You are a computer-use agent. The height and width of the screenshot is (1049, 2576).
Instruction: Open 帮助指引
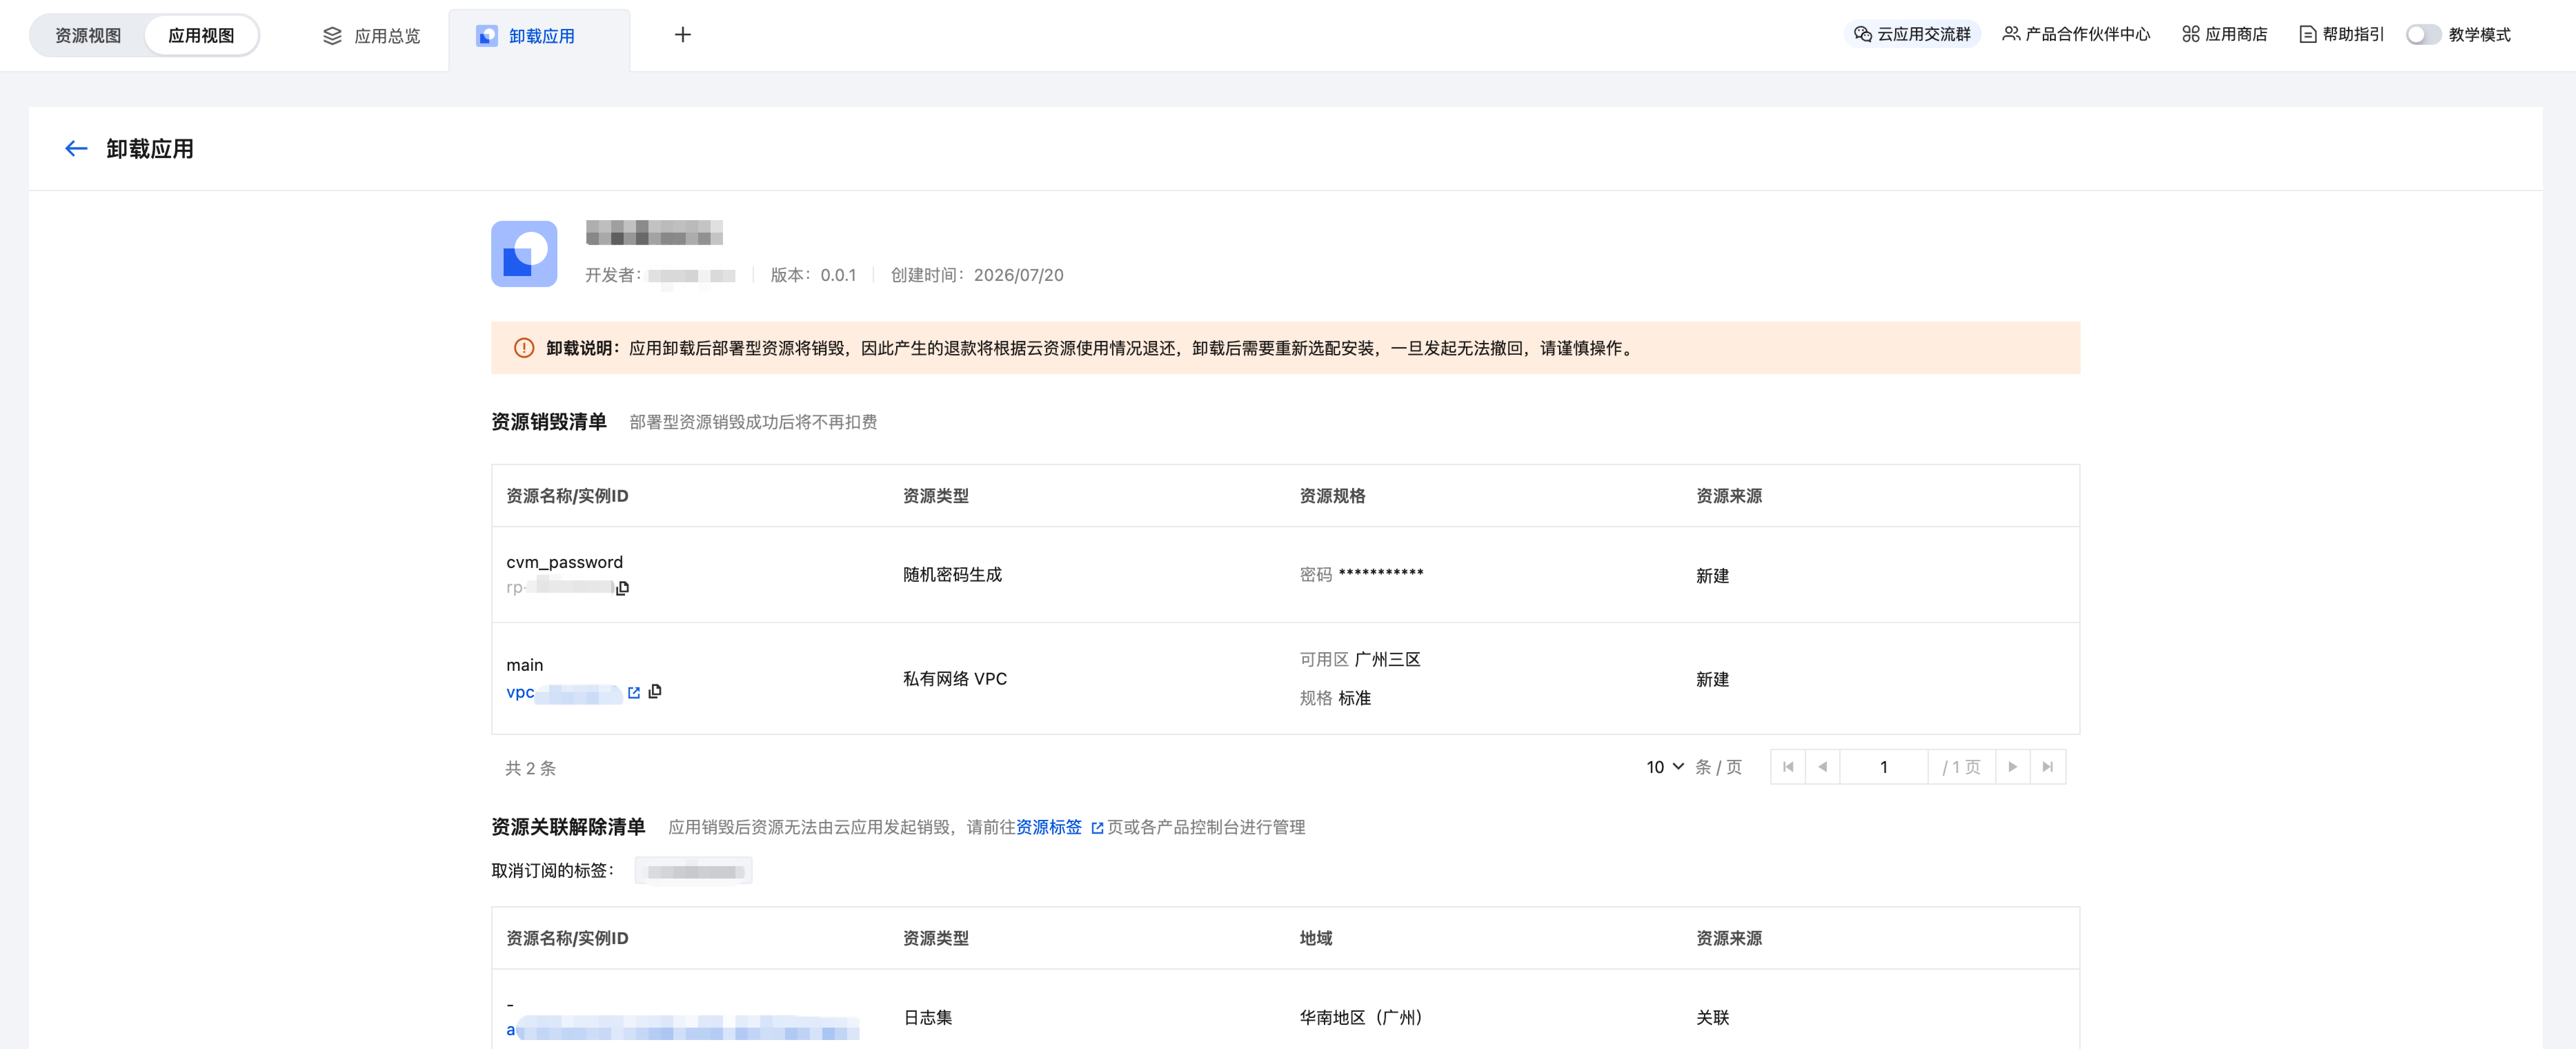(x=2342, y=34)
